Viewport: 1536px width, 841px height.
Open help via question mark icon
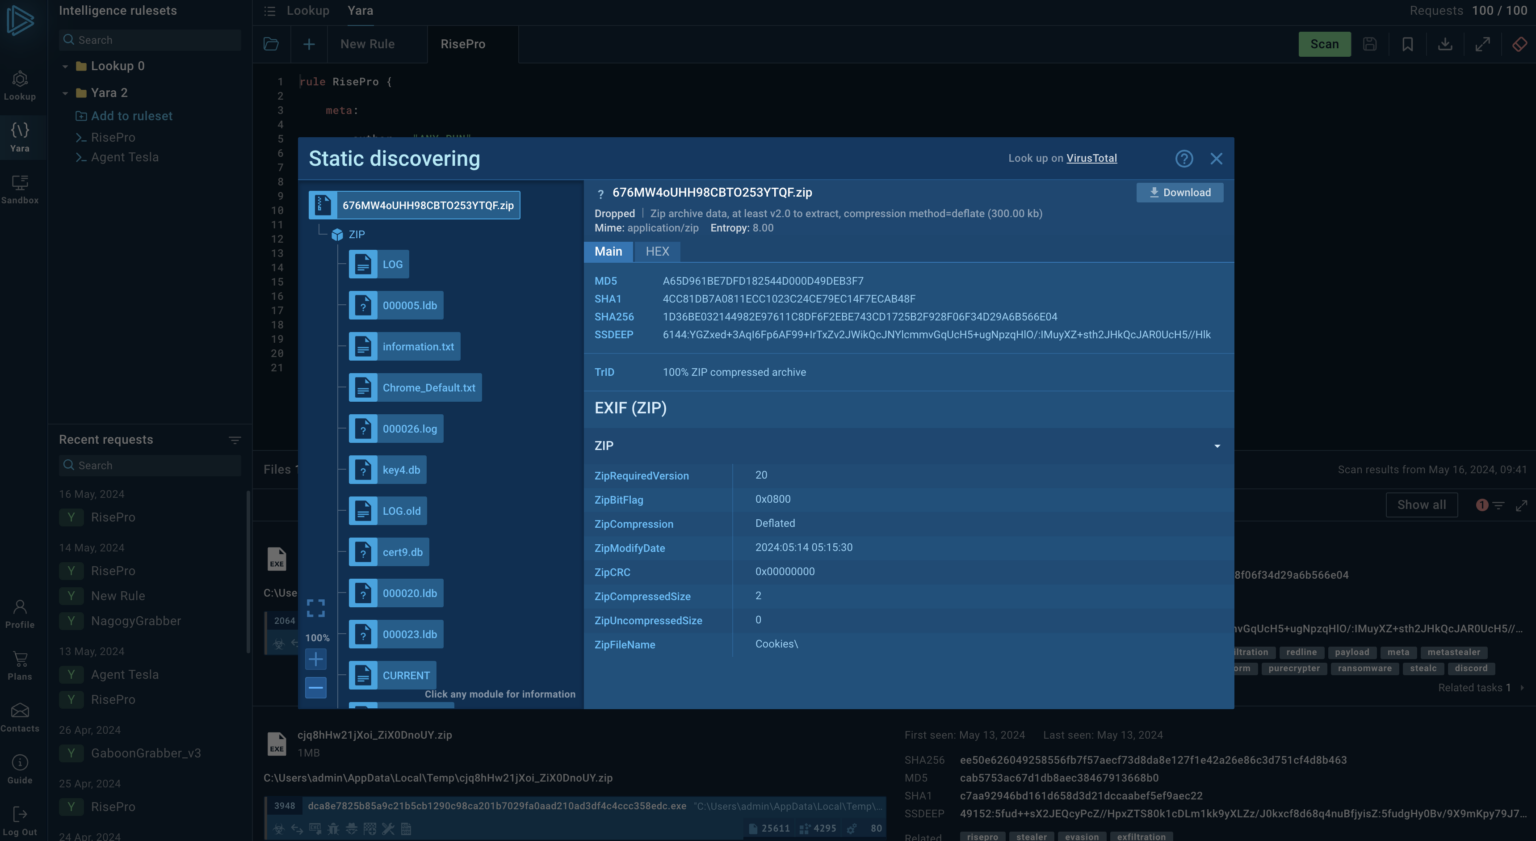1184,158
